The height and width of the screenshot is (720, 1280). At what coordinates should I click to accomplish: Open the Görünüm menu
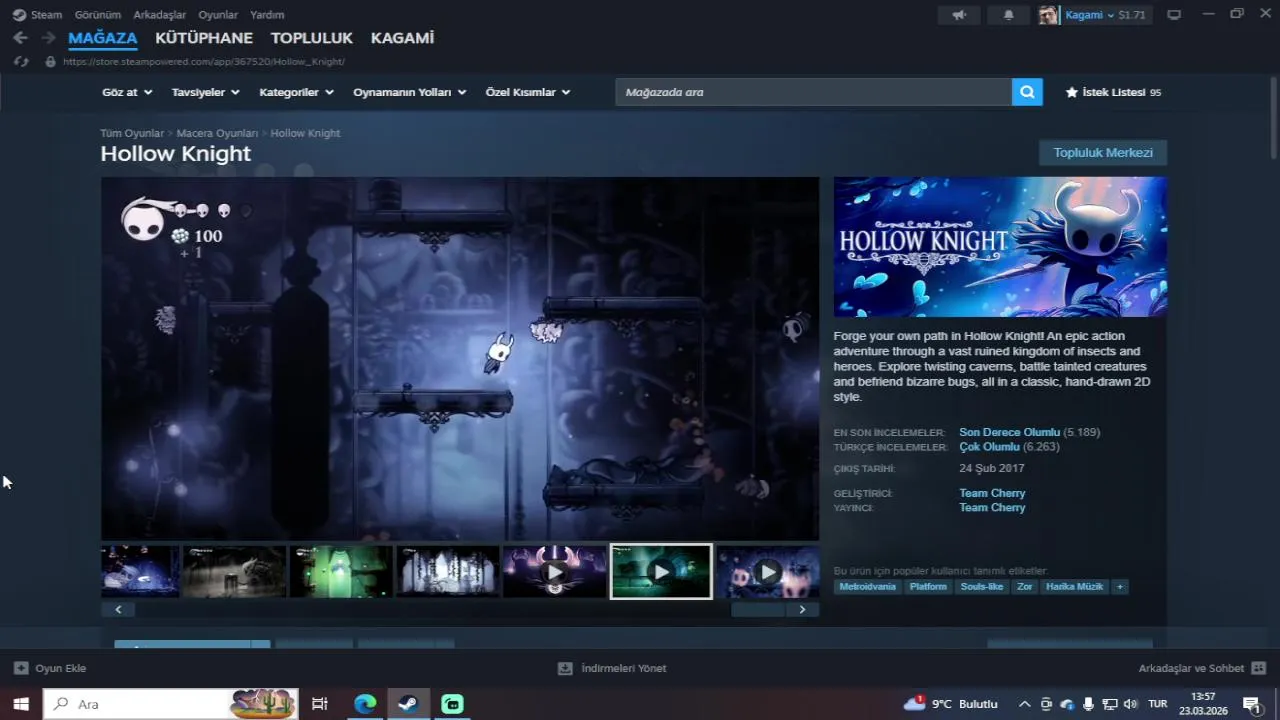98,15
